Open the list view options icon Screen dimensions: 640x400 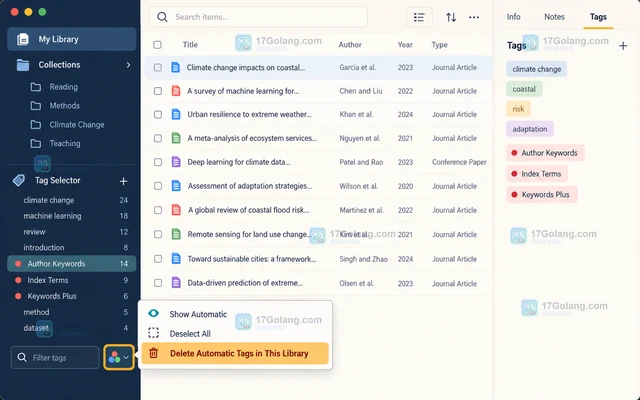click(419, 17)
